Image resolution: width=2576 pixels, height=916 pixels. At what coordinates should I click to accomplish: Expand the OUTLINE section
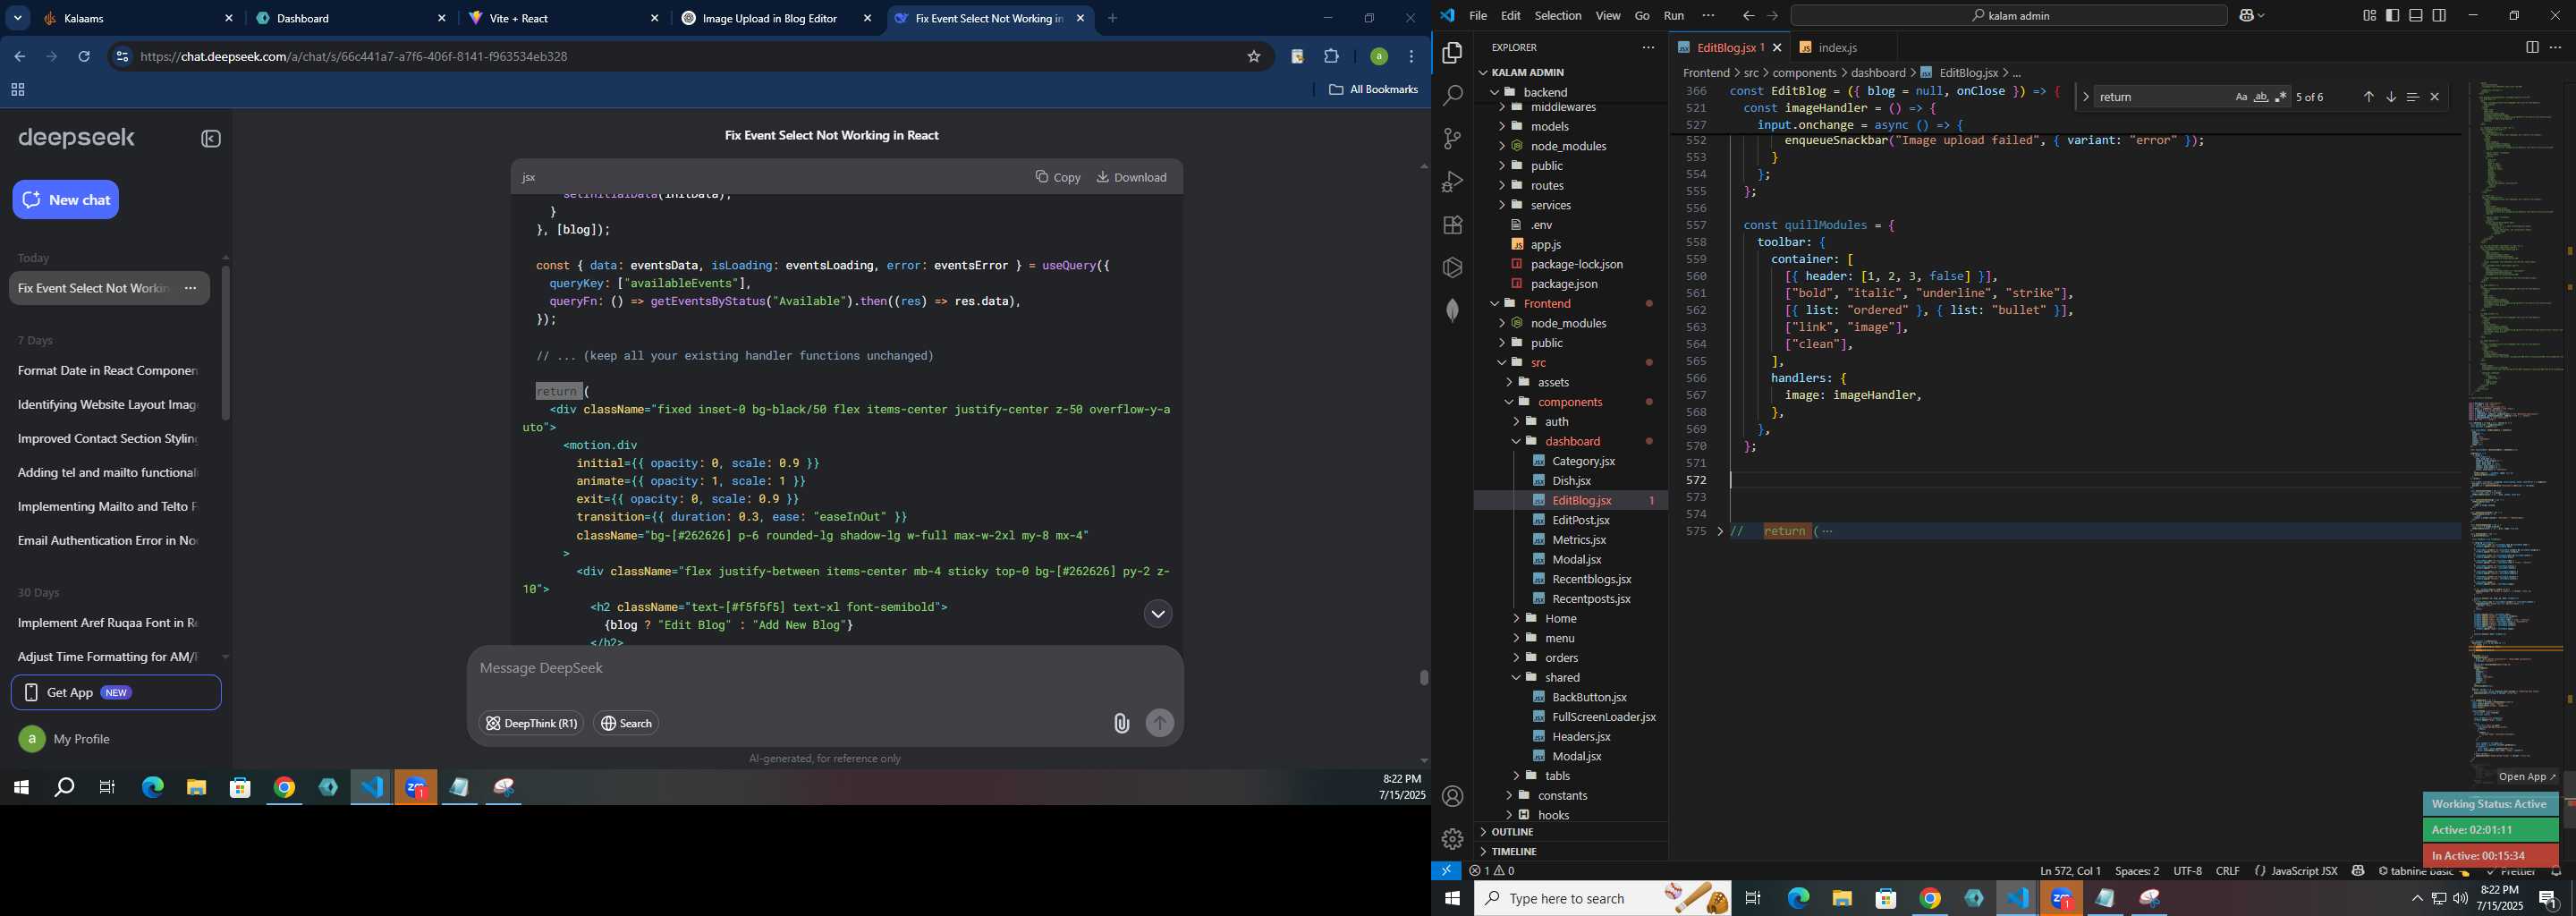(x=1512, y=832)
